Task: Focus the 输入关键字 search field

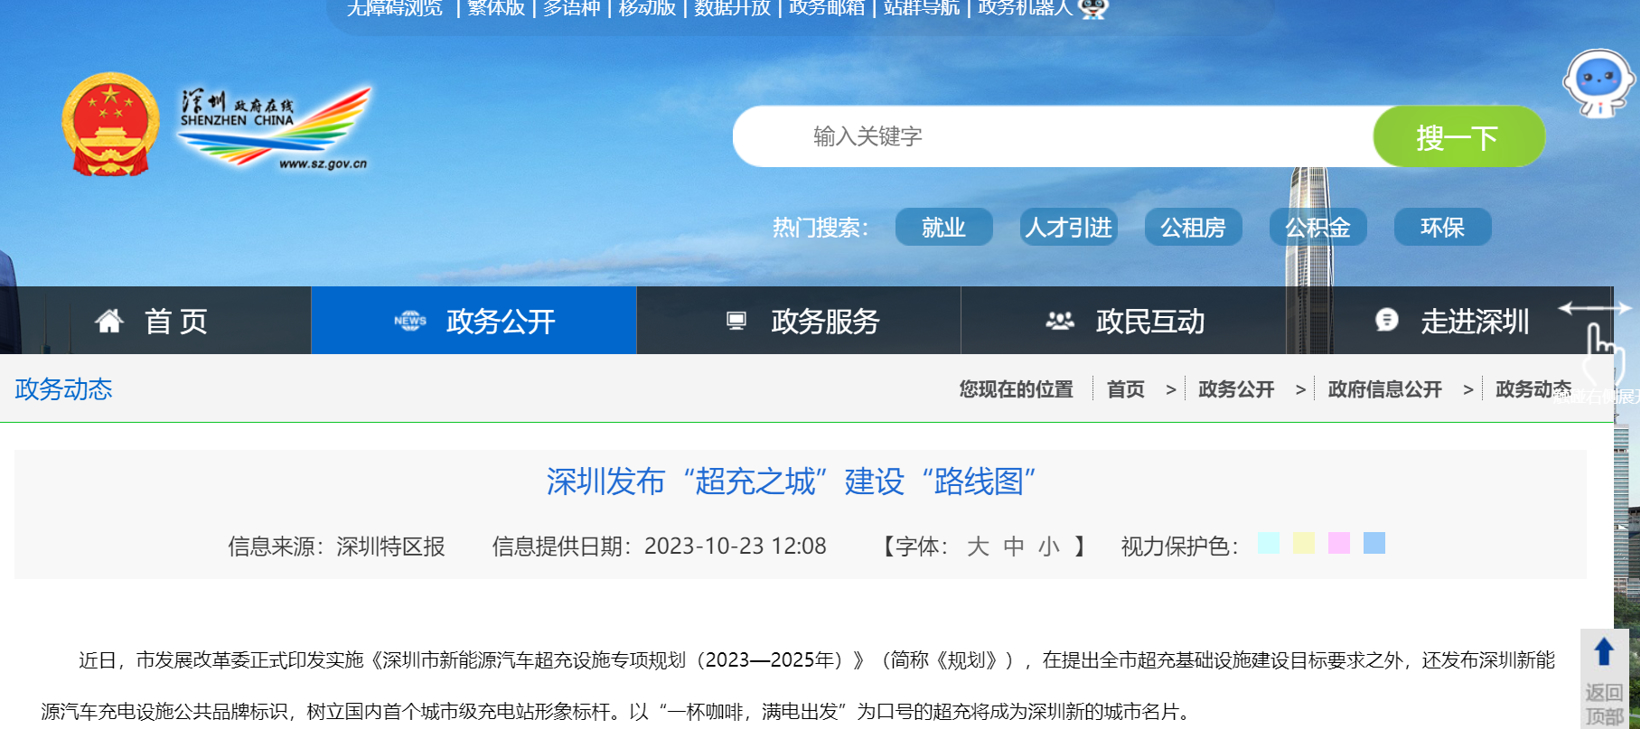Action: (1052, 137)
